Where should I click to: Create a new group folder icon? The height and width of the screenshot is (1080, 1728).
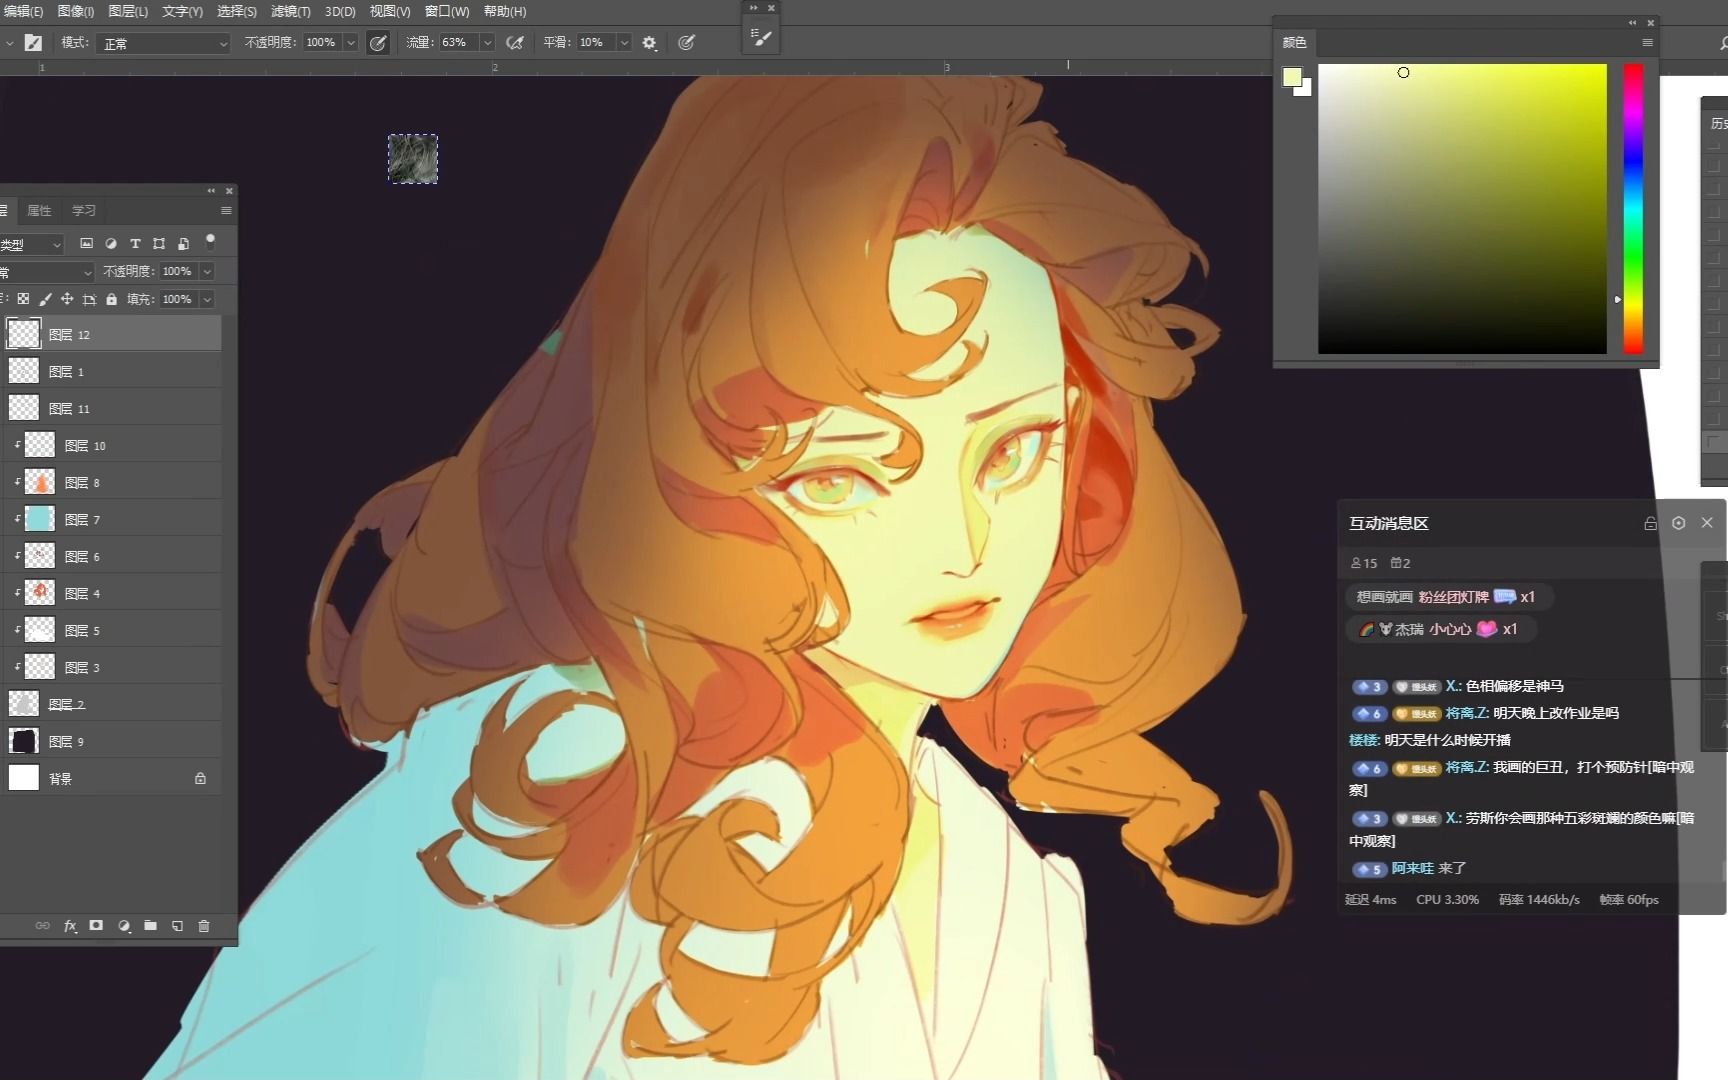[150, 926]
